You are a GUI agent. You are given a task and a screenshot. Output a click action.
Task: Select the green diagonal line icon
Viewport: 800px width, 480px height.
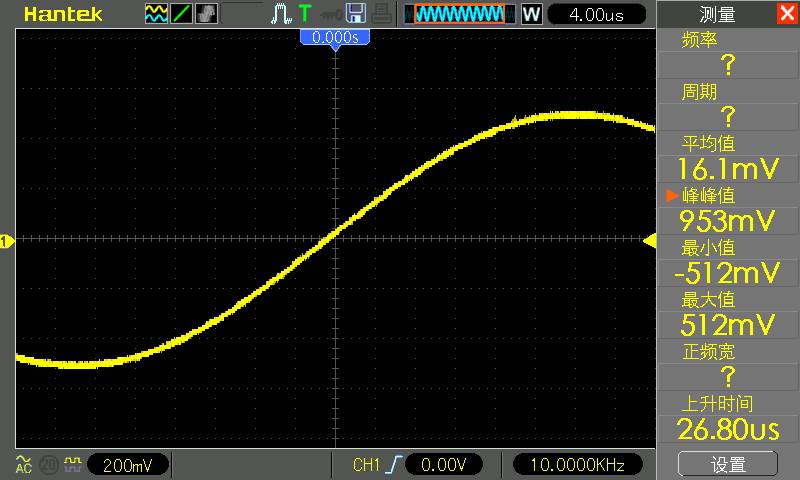tap(181, 14)
